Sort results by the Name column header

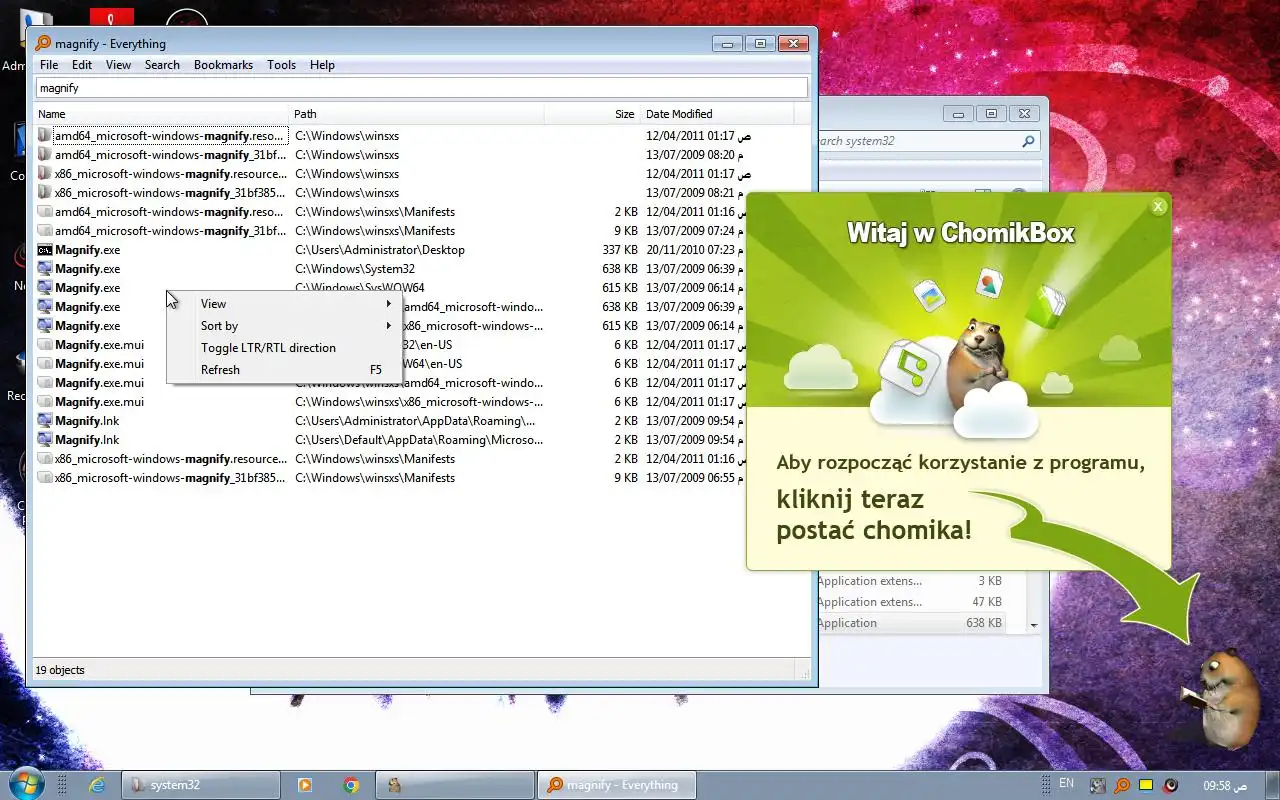[162, 114]
